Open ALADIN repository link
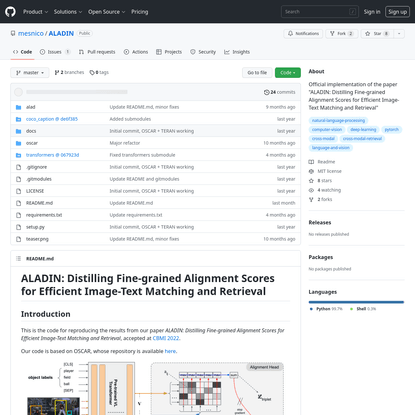415x415 pixels. 61,33
